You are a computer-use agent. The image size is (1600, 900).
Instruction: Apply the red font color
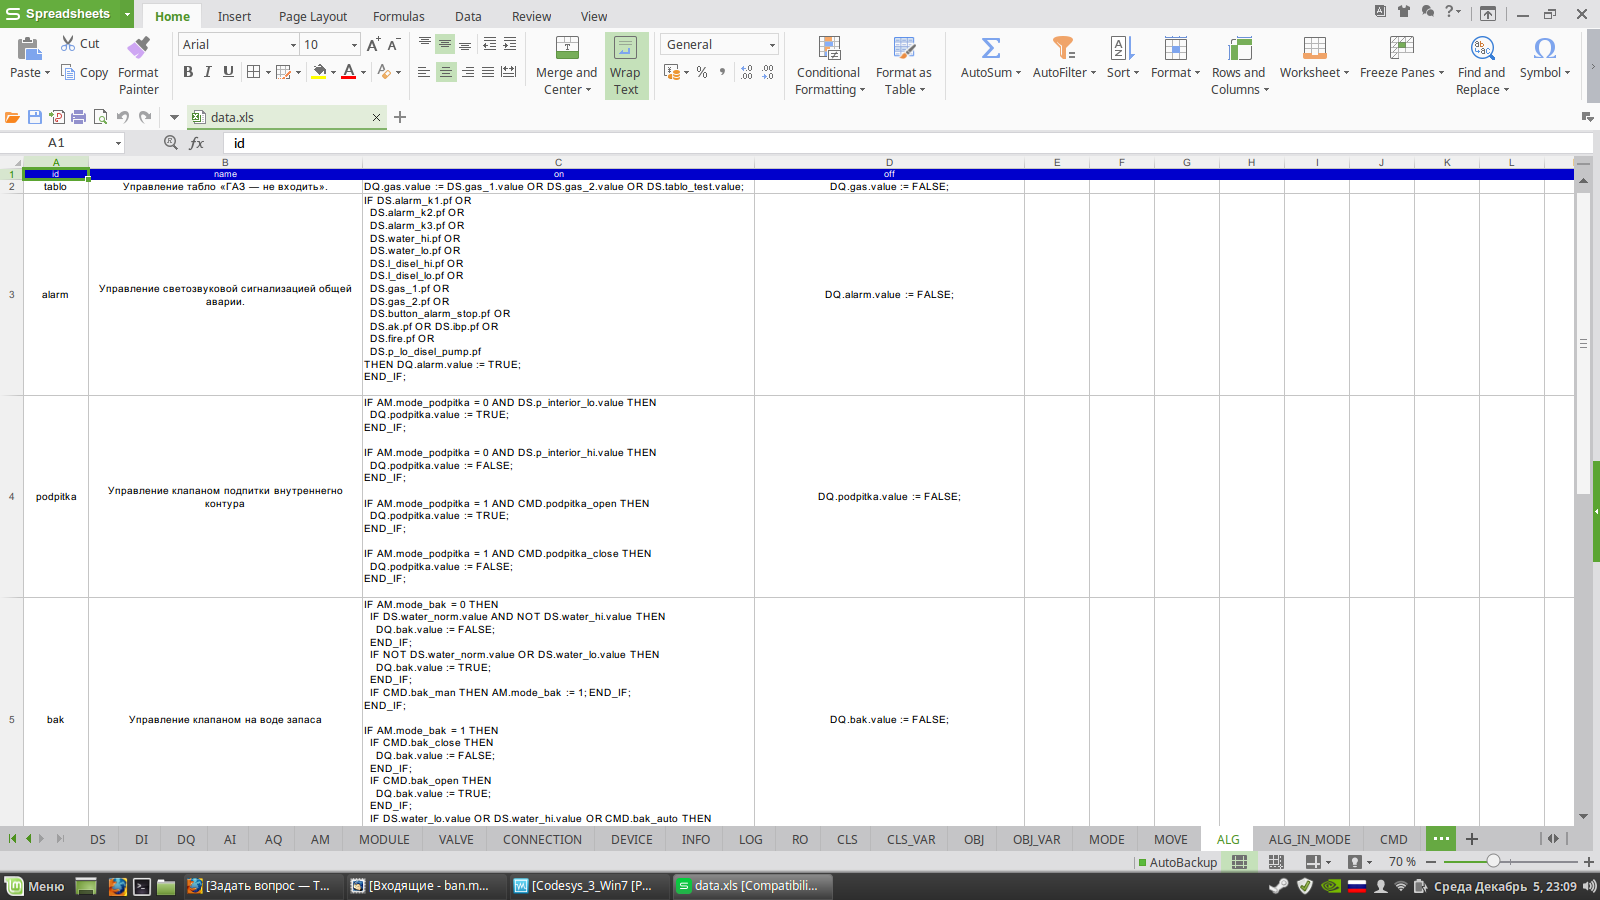pos(348,72)
